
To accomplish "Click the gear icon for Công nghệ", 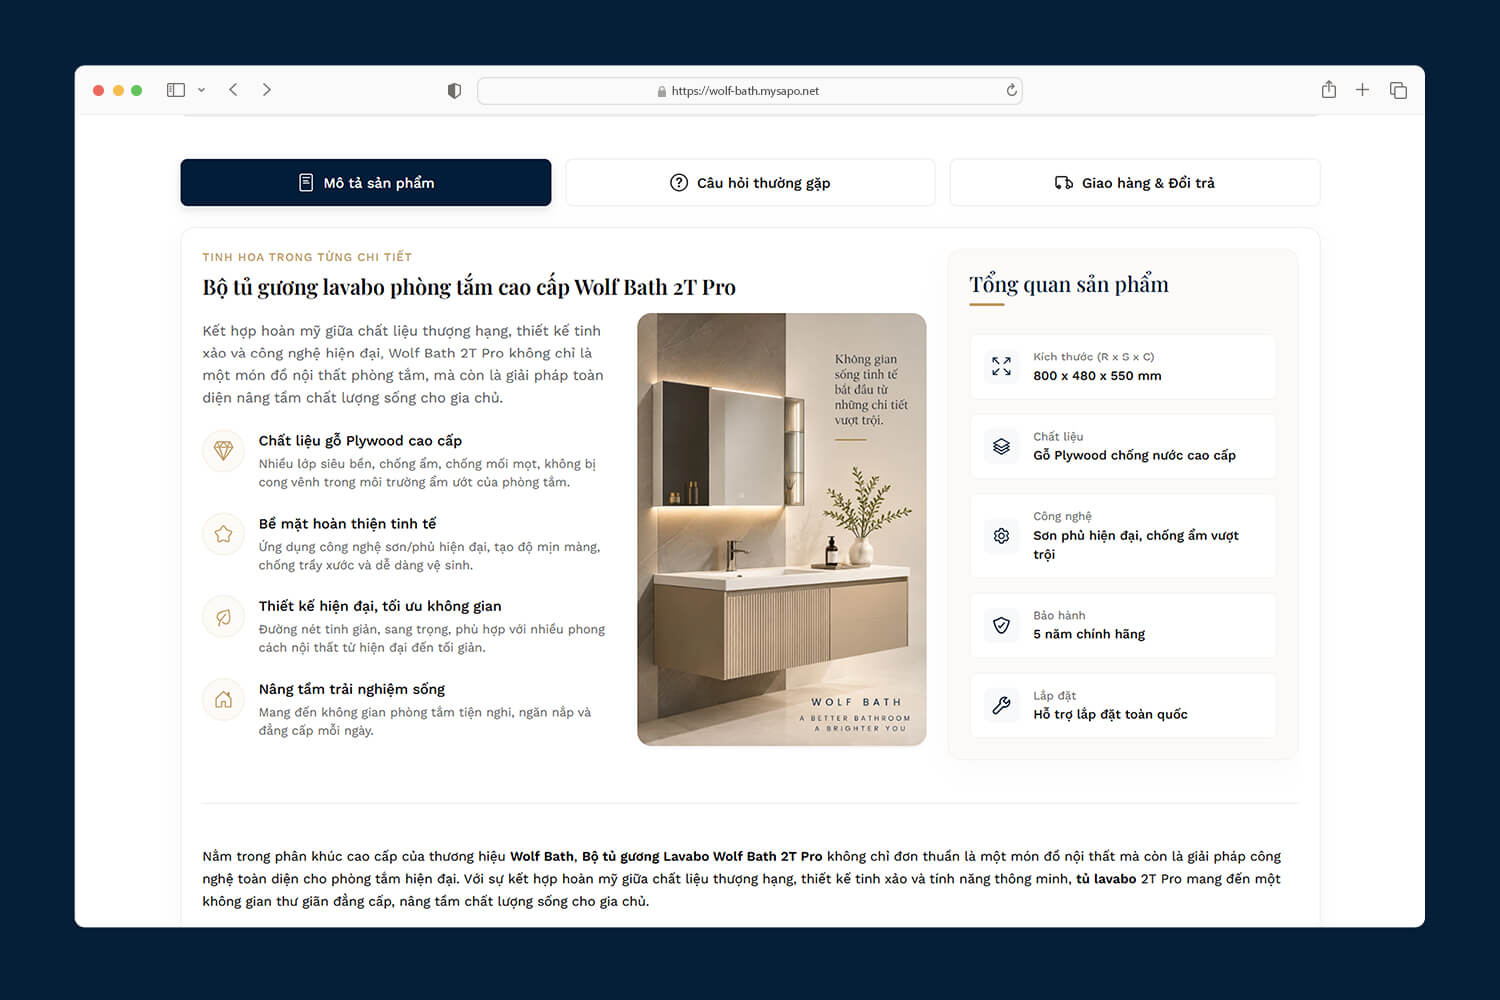I will pyautogui.click(x=1001, y=536).
